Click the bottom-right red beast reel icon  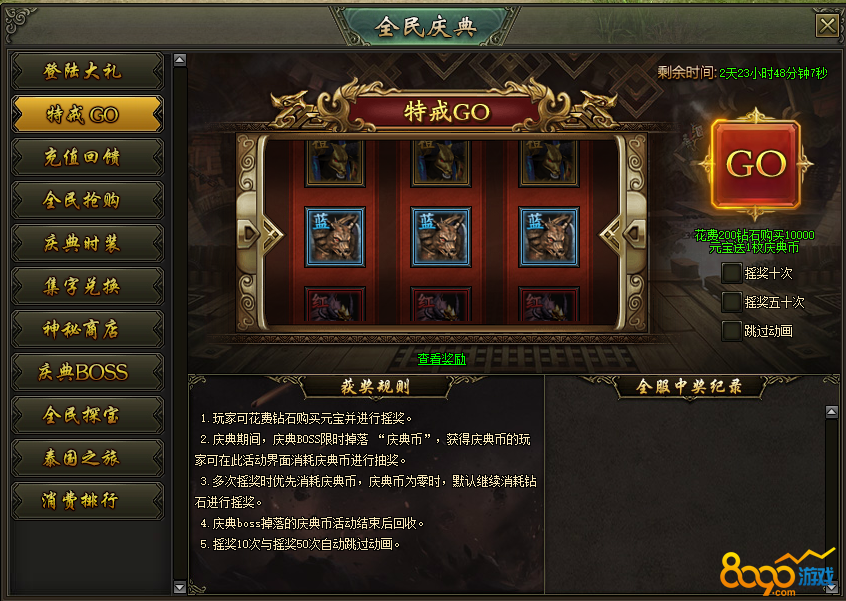(549, 305)
